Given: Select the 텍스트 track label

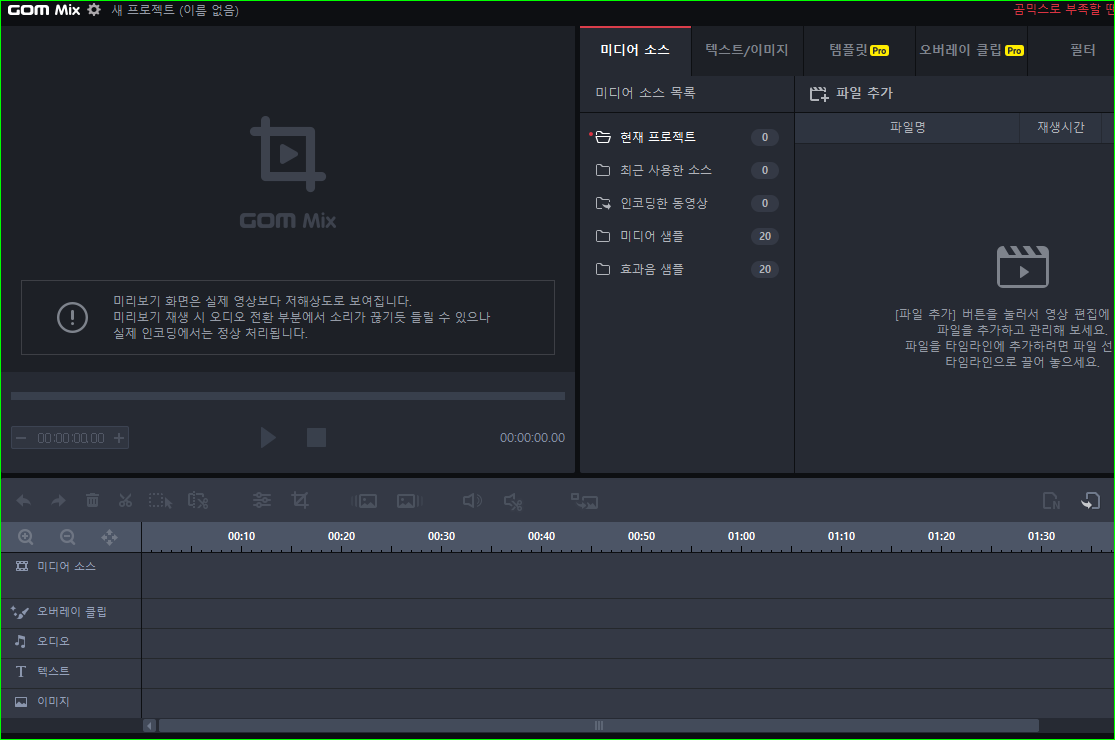Looking at the screenshot, I should [53, 671].
